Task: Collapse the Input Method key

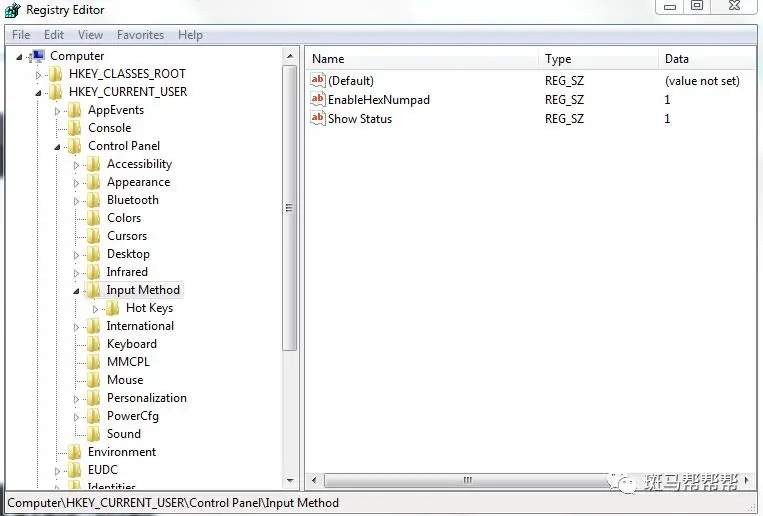Action: pyautogui.click(x=77, y=290)
